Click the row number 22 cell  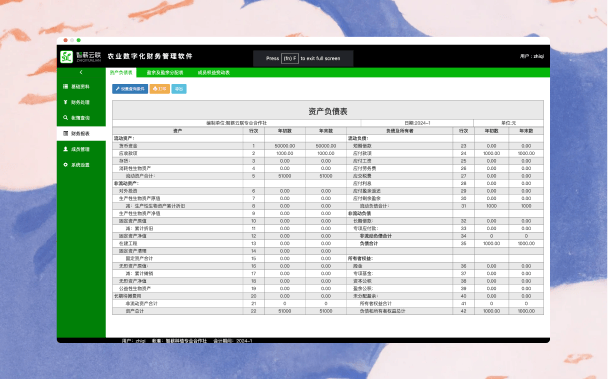point(254,311)
